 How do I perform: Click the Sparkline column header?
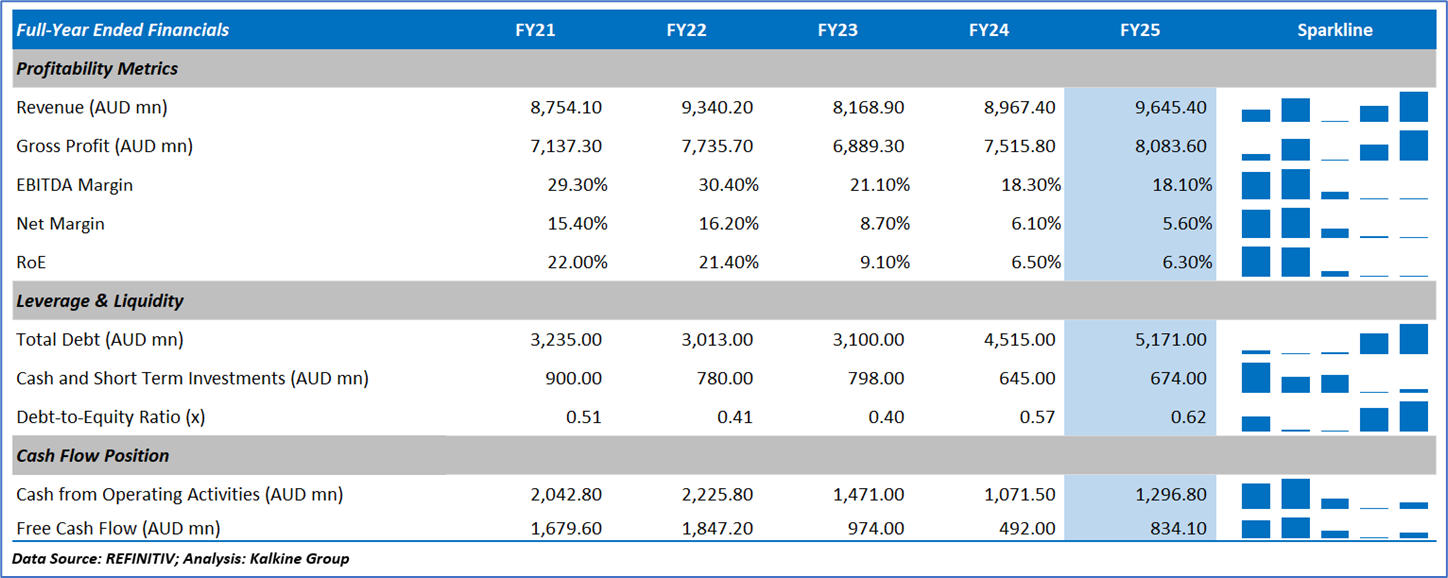coord(1334,30)
